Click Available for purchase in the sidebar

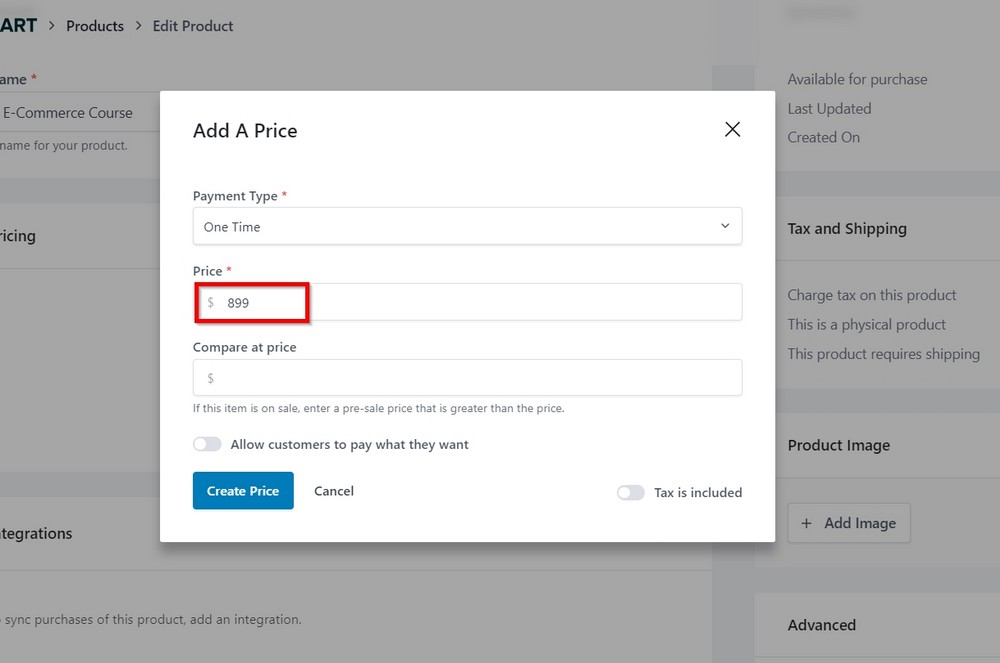(x=856, y=79)
